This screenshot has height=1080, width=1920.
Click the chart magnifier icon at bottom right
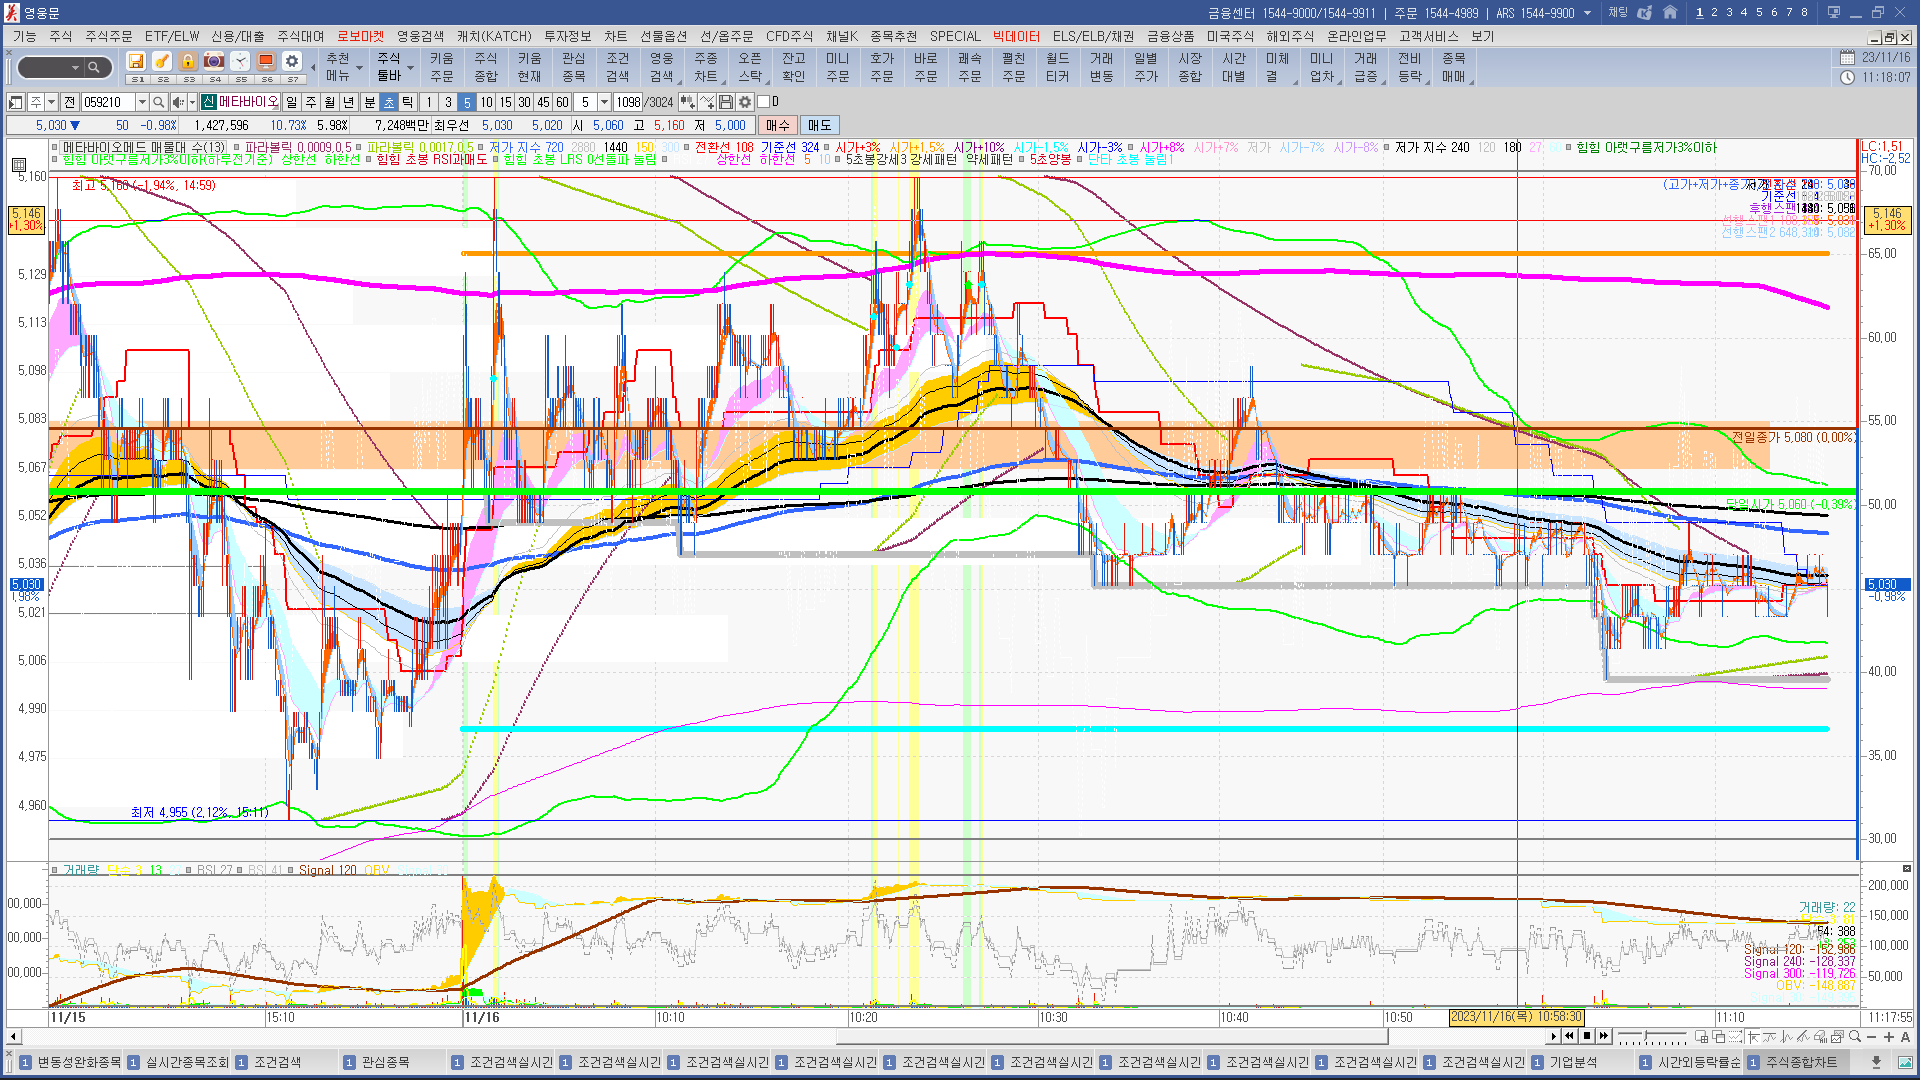tap(1855, 1037)
